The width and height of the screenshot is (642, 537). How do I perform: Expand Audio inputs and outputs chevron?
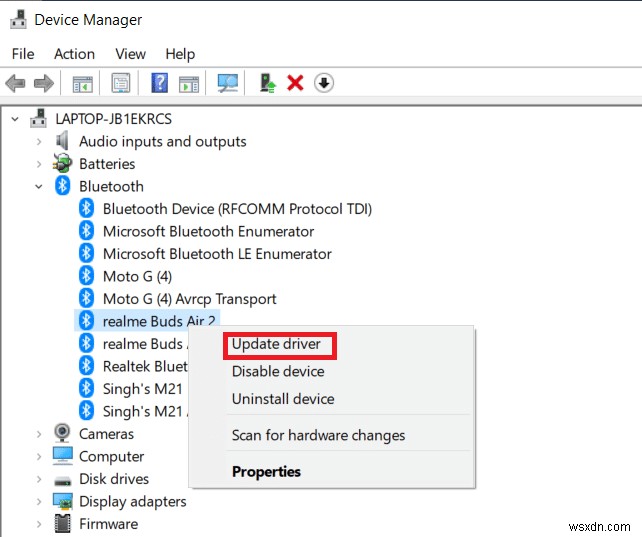coord(39,142)
